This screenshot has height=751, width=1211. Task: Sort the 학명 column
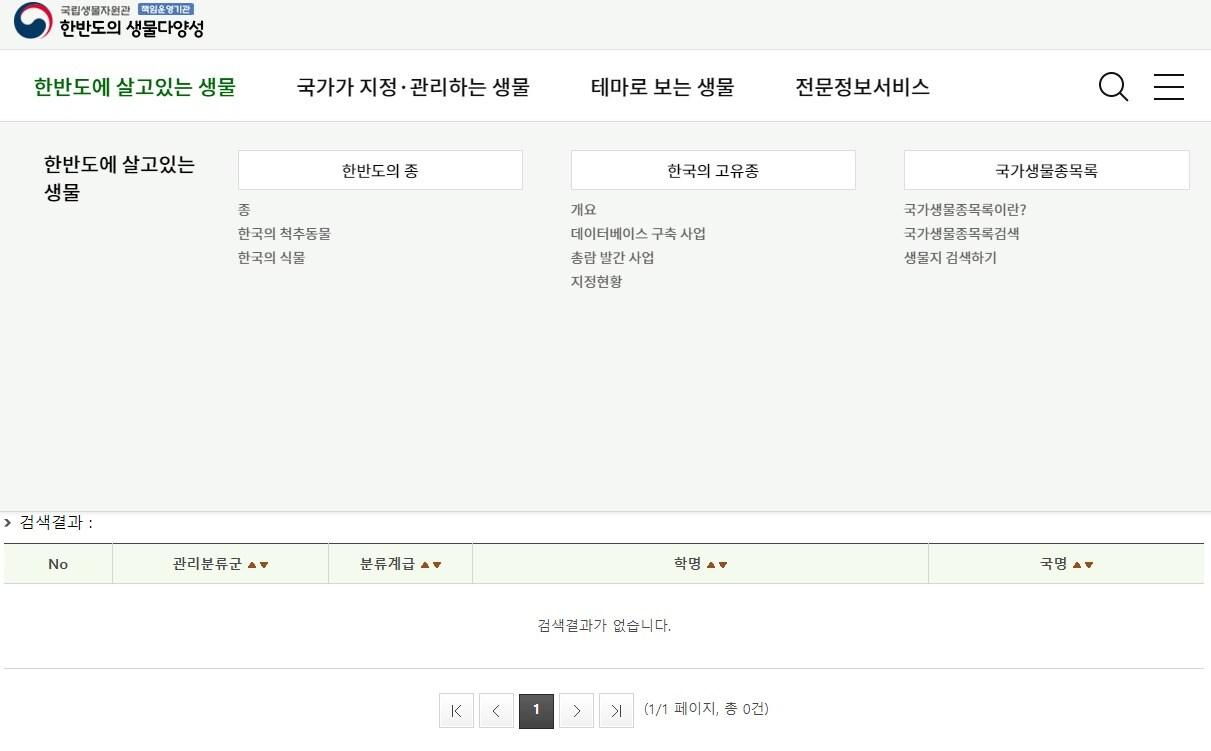pos(717,565)
